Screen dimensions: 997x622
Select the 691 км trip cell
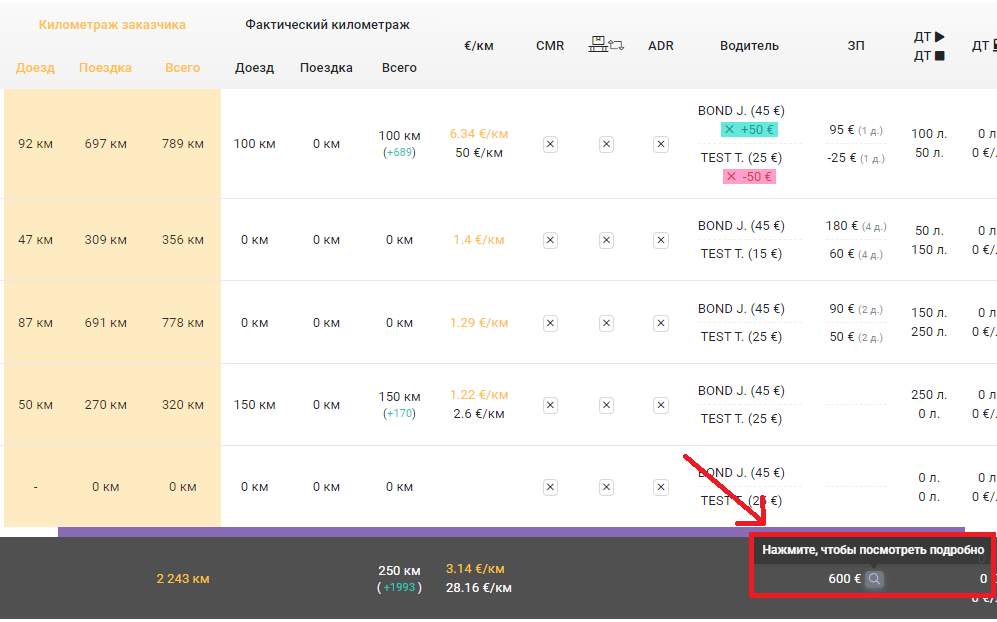pyautogui.click(x=106, y=322)
